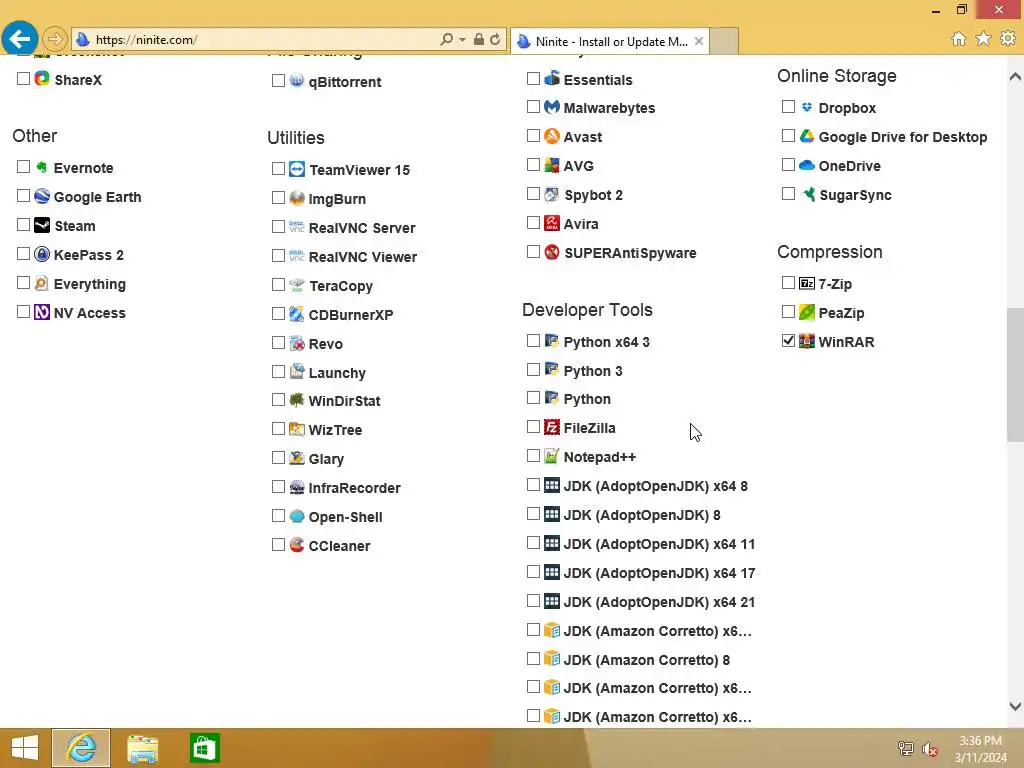Viewport: 1024px width, 768px height.
Task: Refresh the page with the reload button
Action: 495,39
